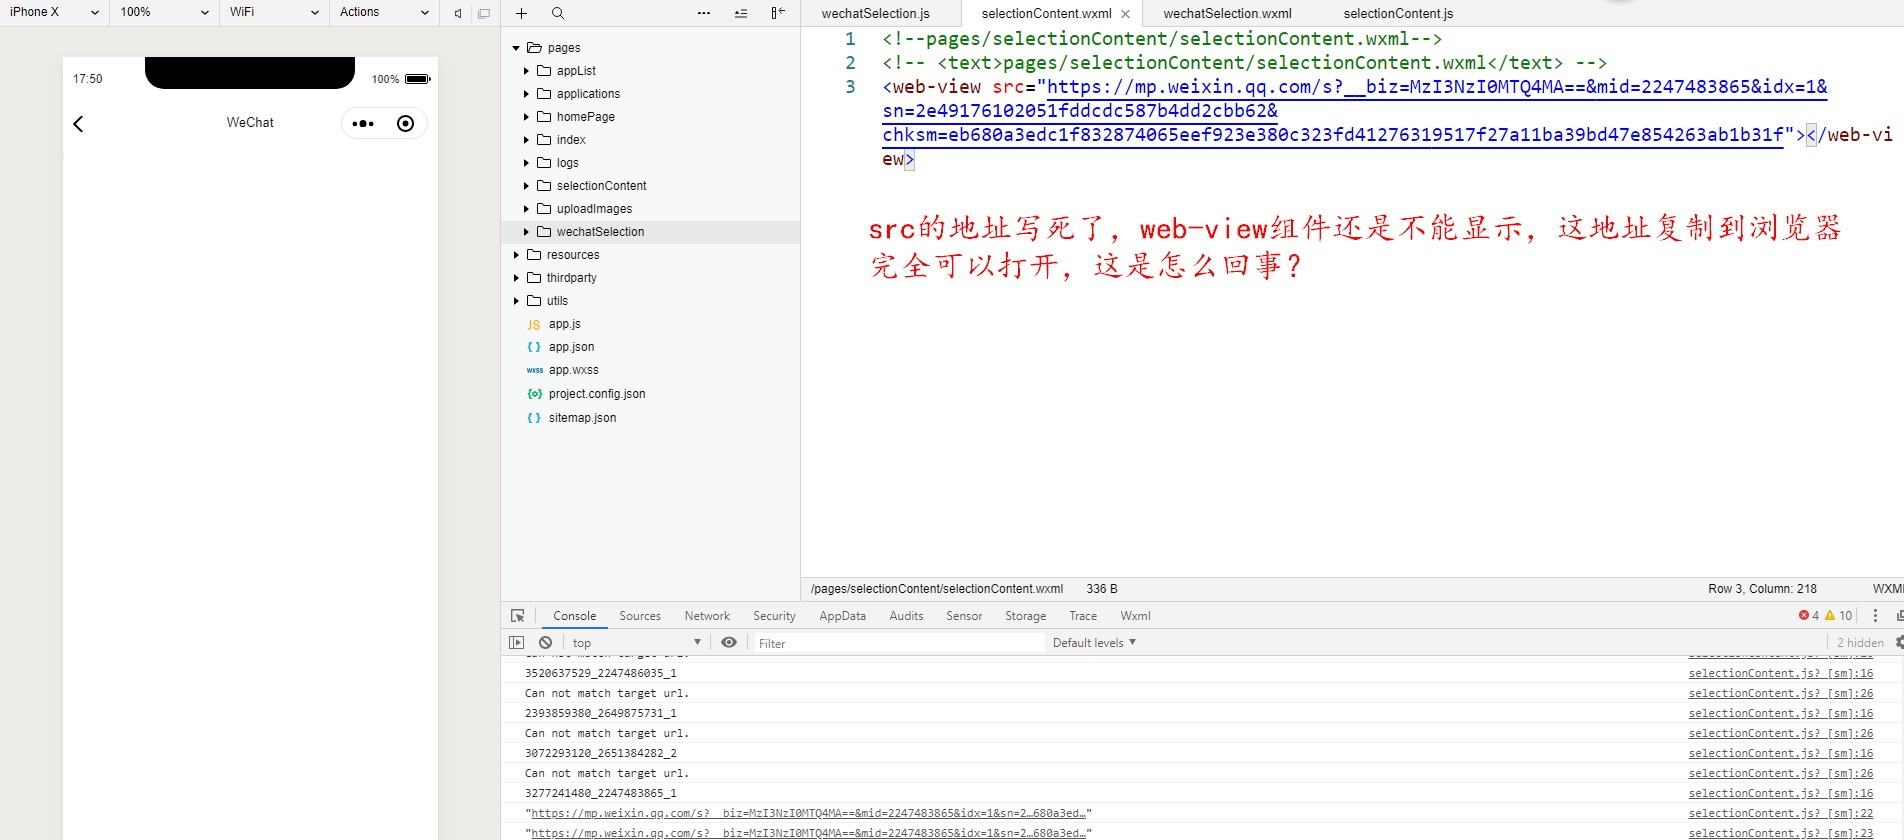Switch to selectionContent.js editor tab
1904x840 pixels.
[1398, 14]
